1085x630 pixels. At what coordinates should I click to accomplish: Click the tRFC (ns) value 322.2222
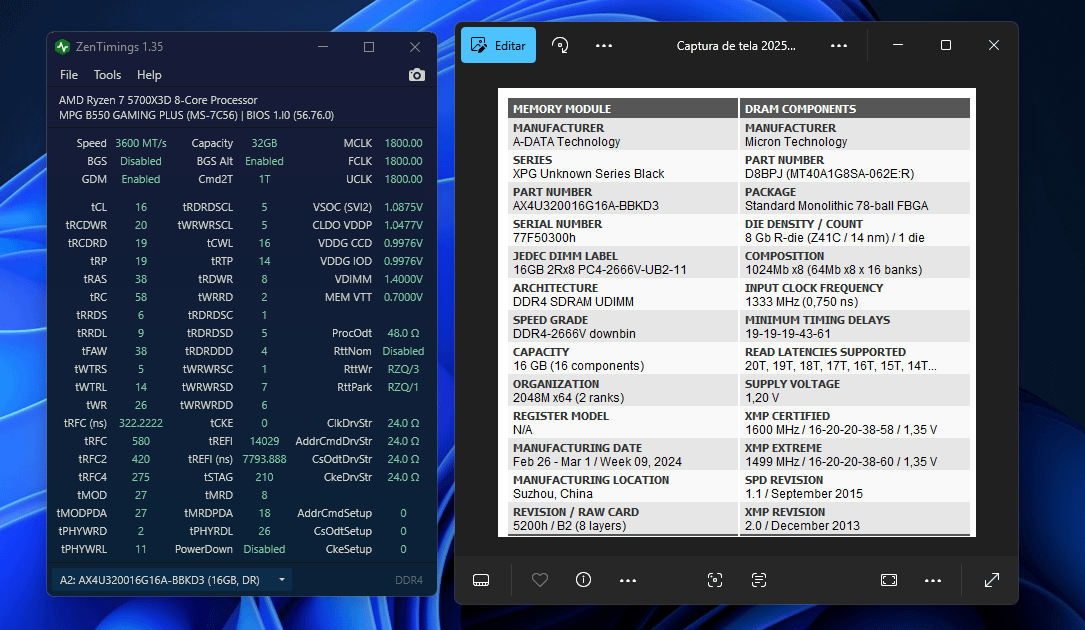pos(140,423)
